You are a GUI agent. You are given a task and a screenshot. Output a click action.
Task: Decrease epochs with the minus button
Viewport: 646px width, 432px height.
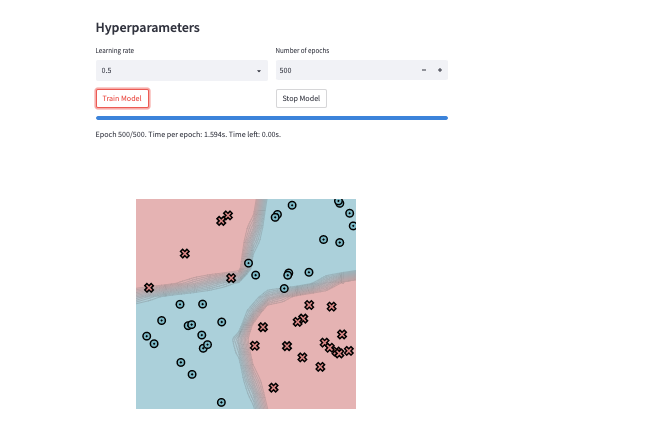tap(424, 71)
